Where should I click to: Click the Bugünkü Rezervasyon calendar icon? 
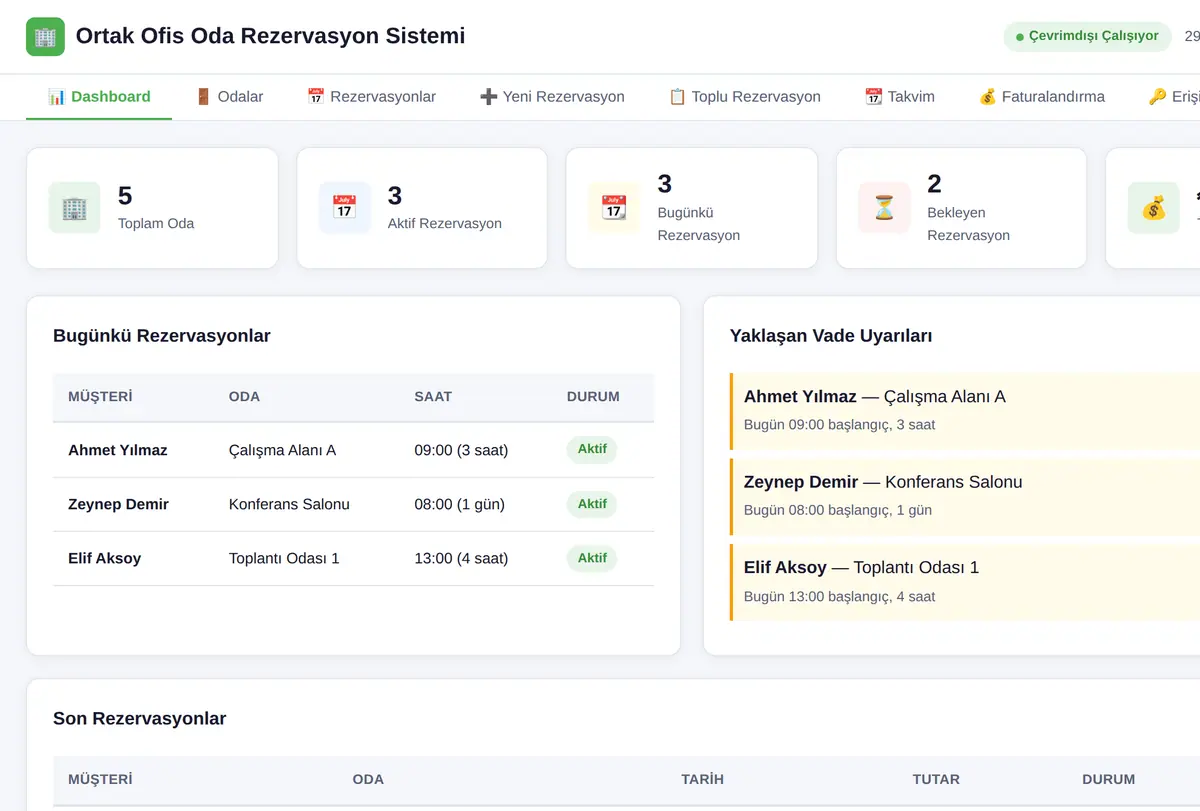click(x=614, y=208)
